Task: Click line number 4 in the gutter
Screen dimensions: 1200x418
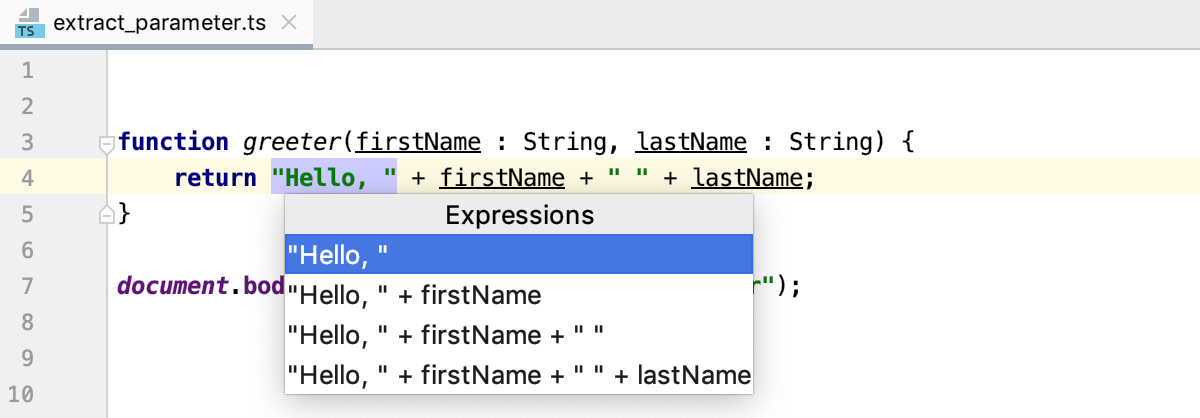Action: pos(27,179)
